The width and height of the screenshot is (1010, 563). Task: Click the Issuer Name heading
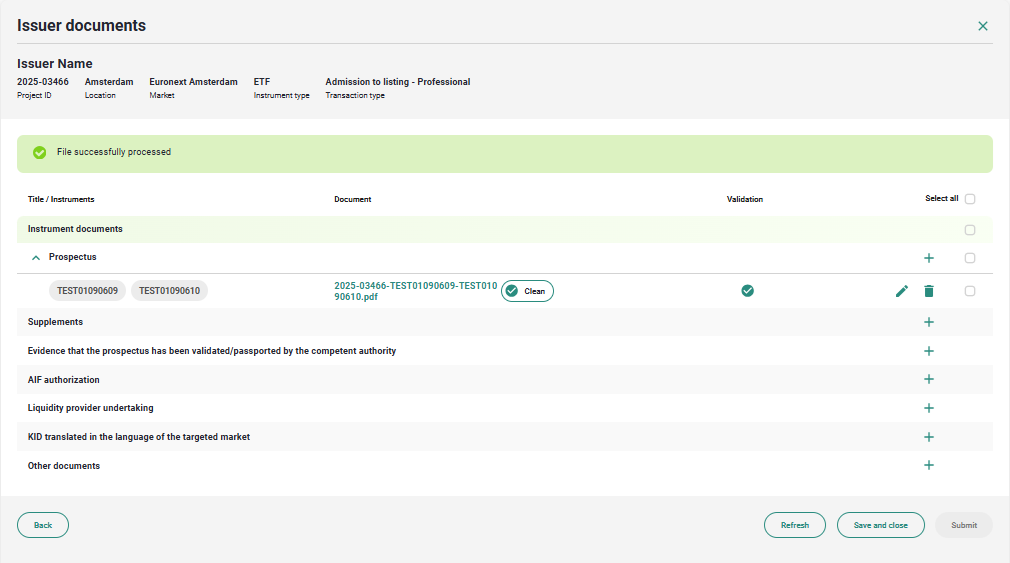55,64
